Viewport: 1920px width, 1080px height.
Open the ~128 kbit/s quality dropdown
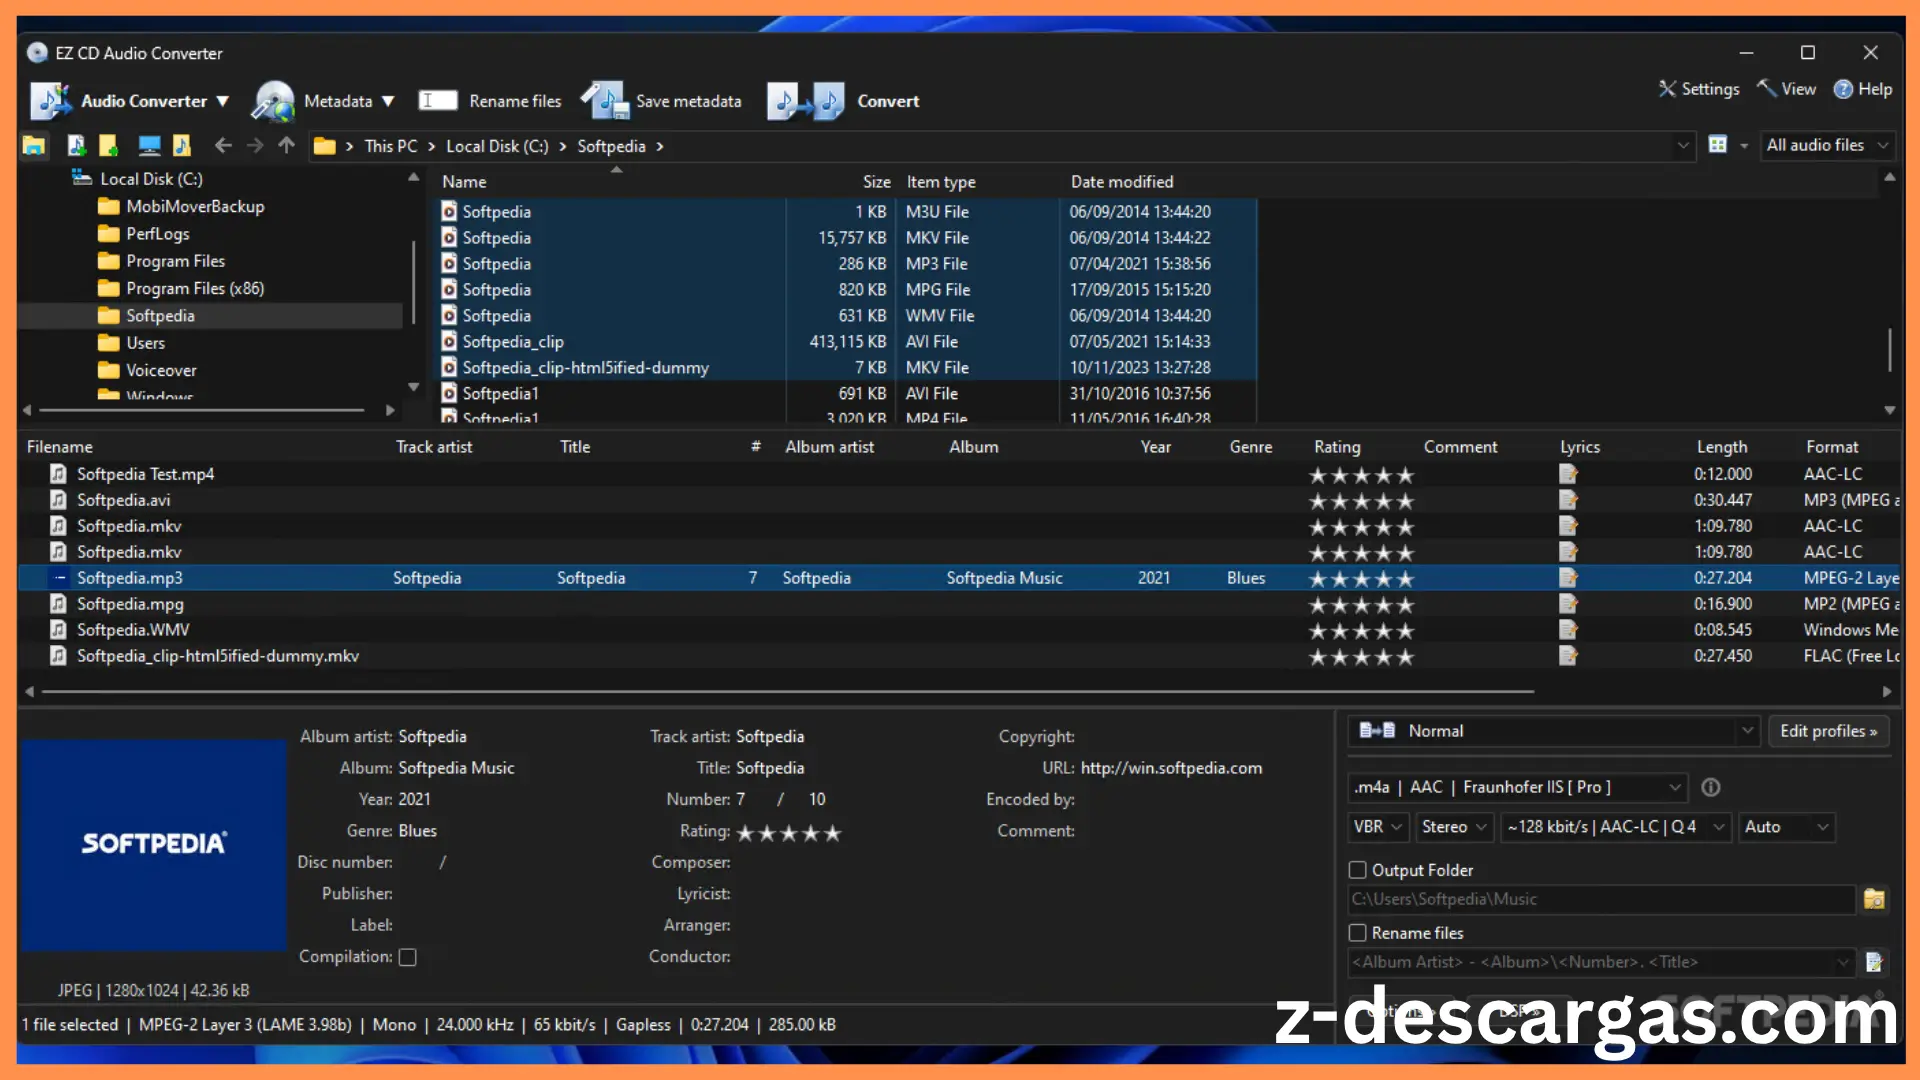[1615, 827]
